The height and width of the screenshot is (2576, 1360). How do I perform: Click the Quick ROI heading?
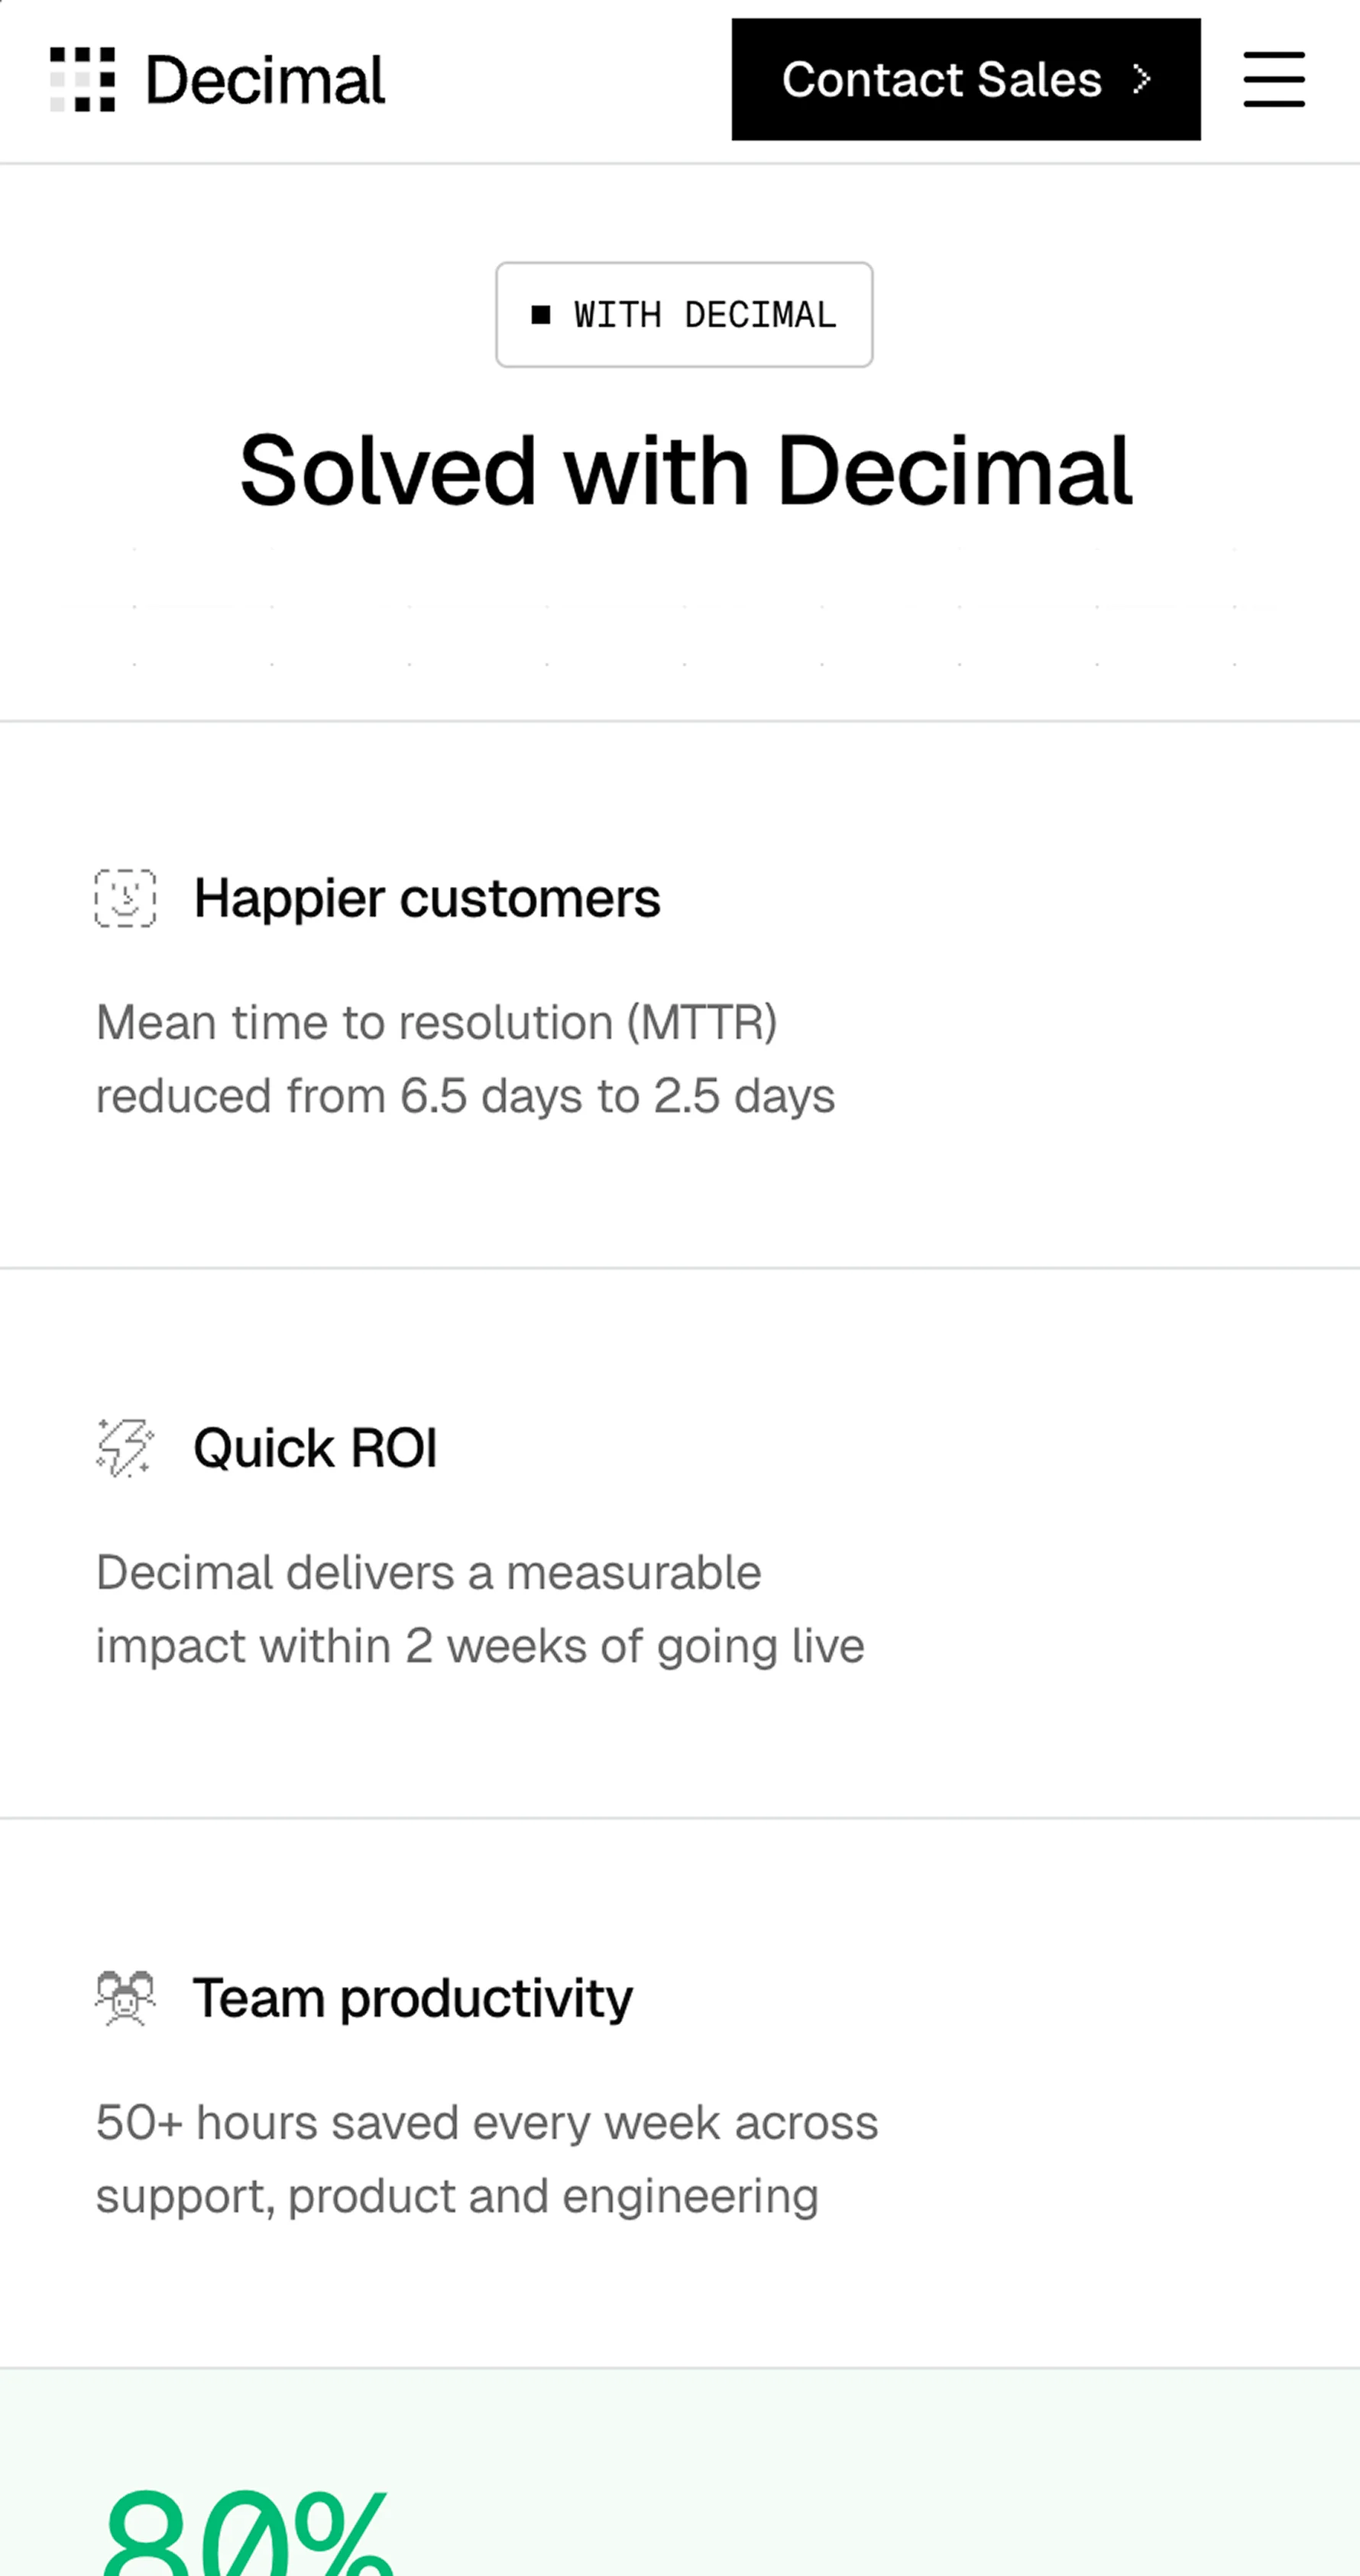click(x=315, y=1448)
